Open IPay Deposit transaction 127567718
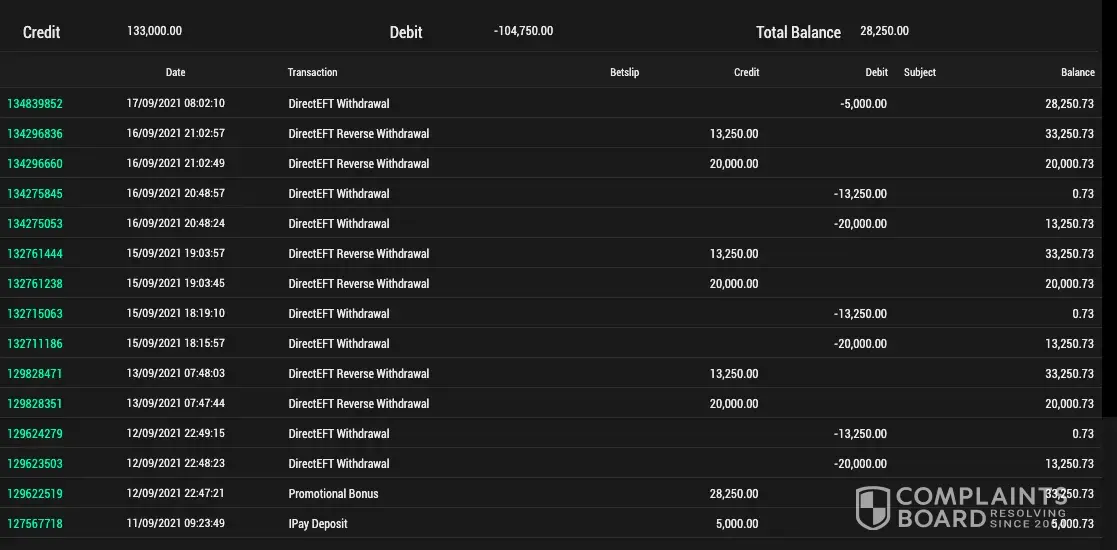The image size is (1117, 550). point(35,524)
